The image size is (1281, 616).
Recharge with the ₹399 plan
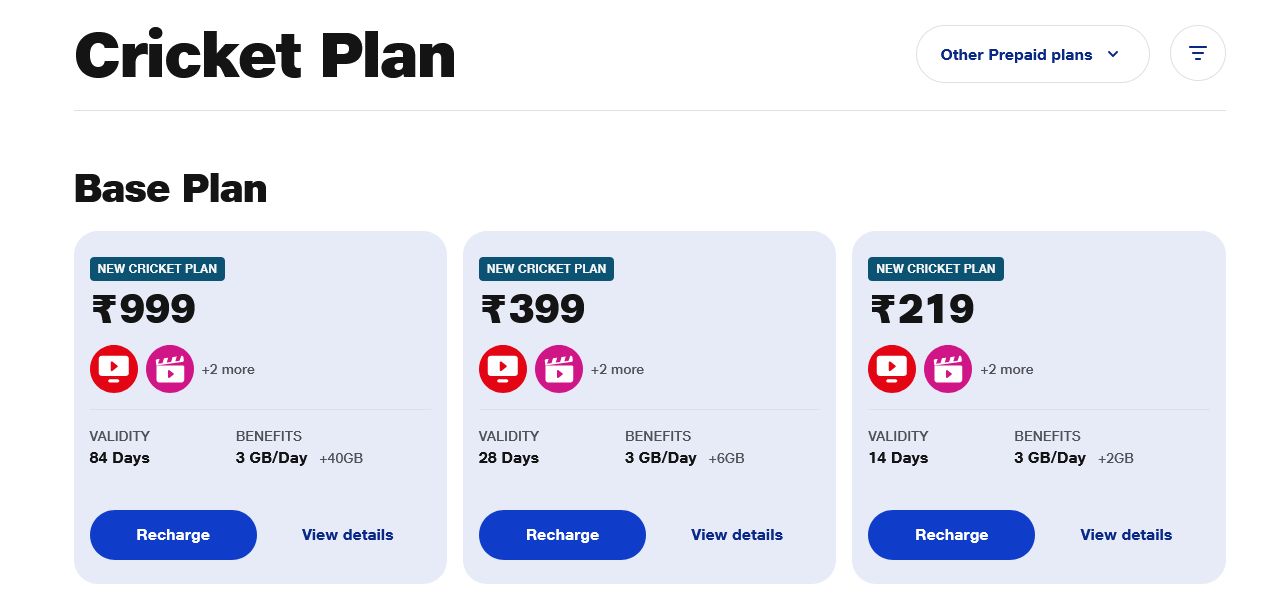(562, 535)
